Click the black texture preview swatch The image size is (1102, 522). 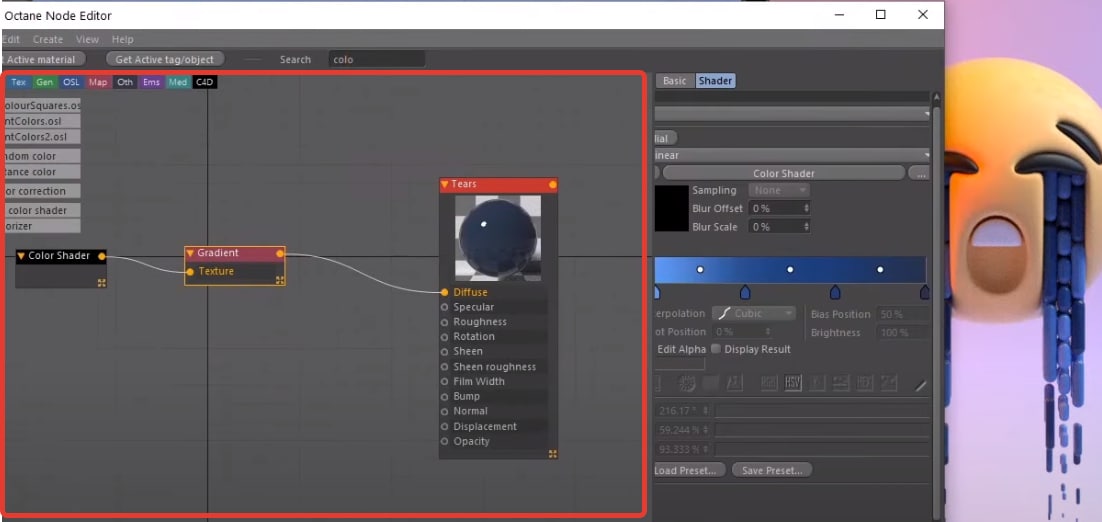coord(671,209)
